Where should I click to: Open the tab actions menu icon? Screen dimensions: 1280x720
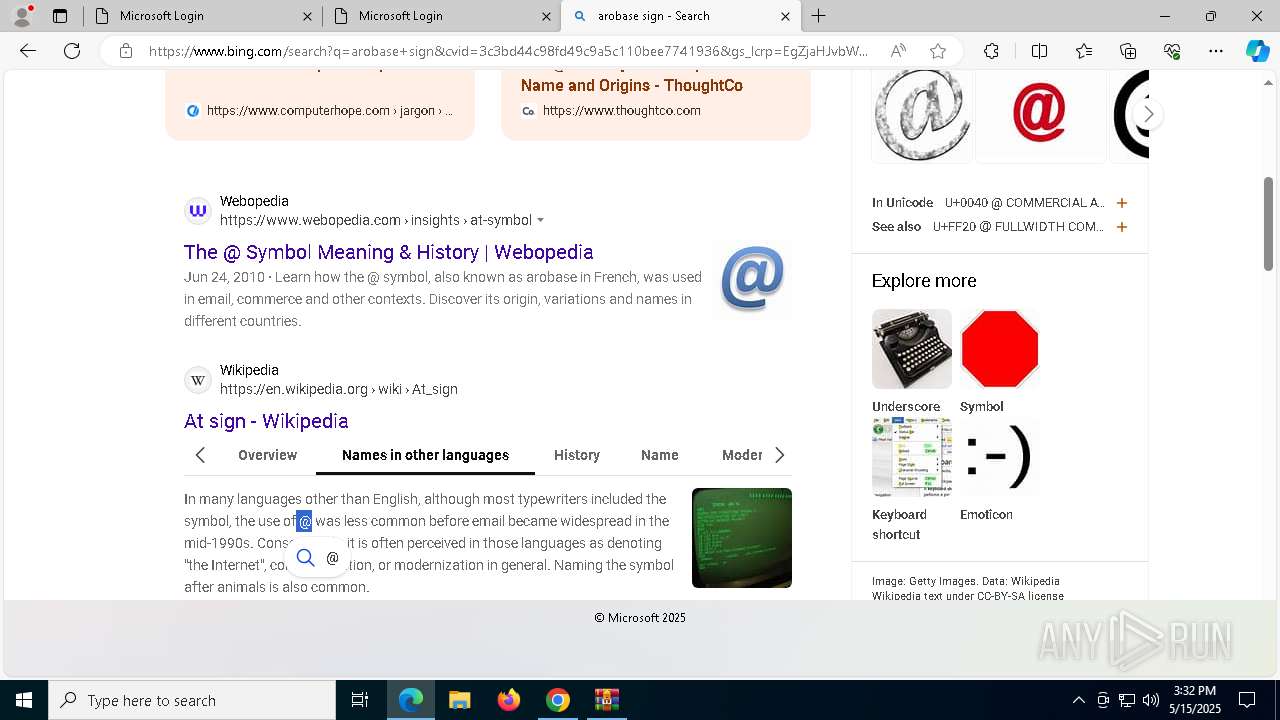(x=60, y=16)
